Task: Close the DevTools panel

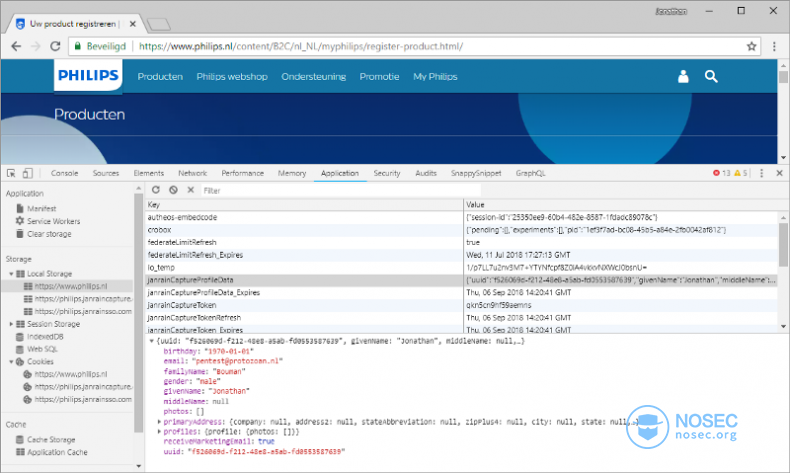Action: click(779, 173)
